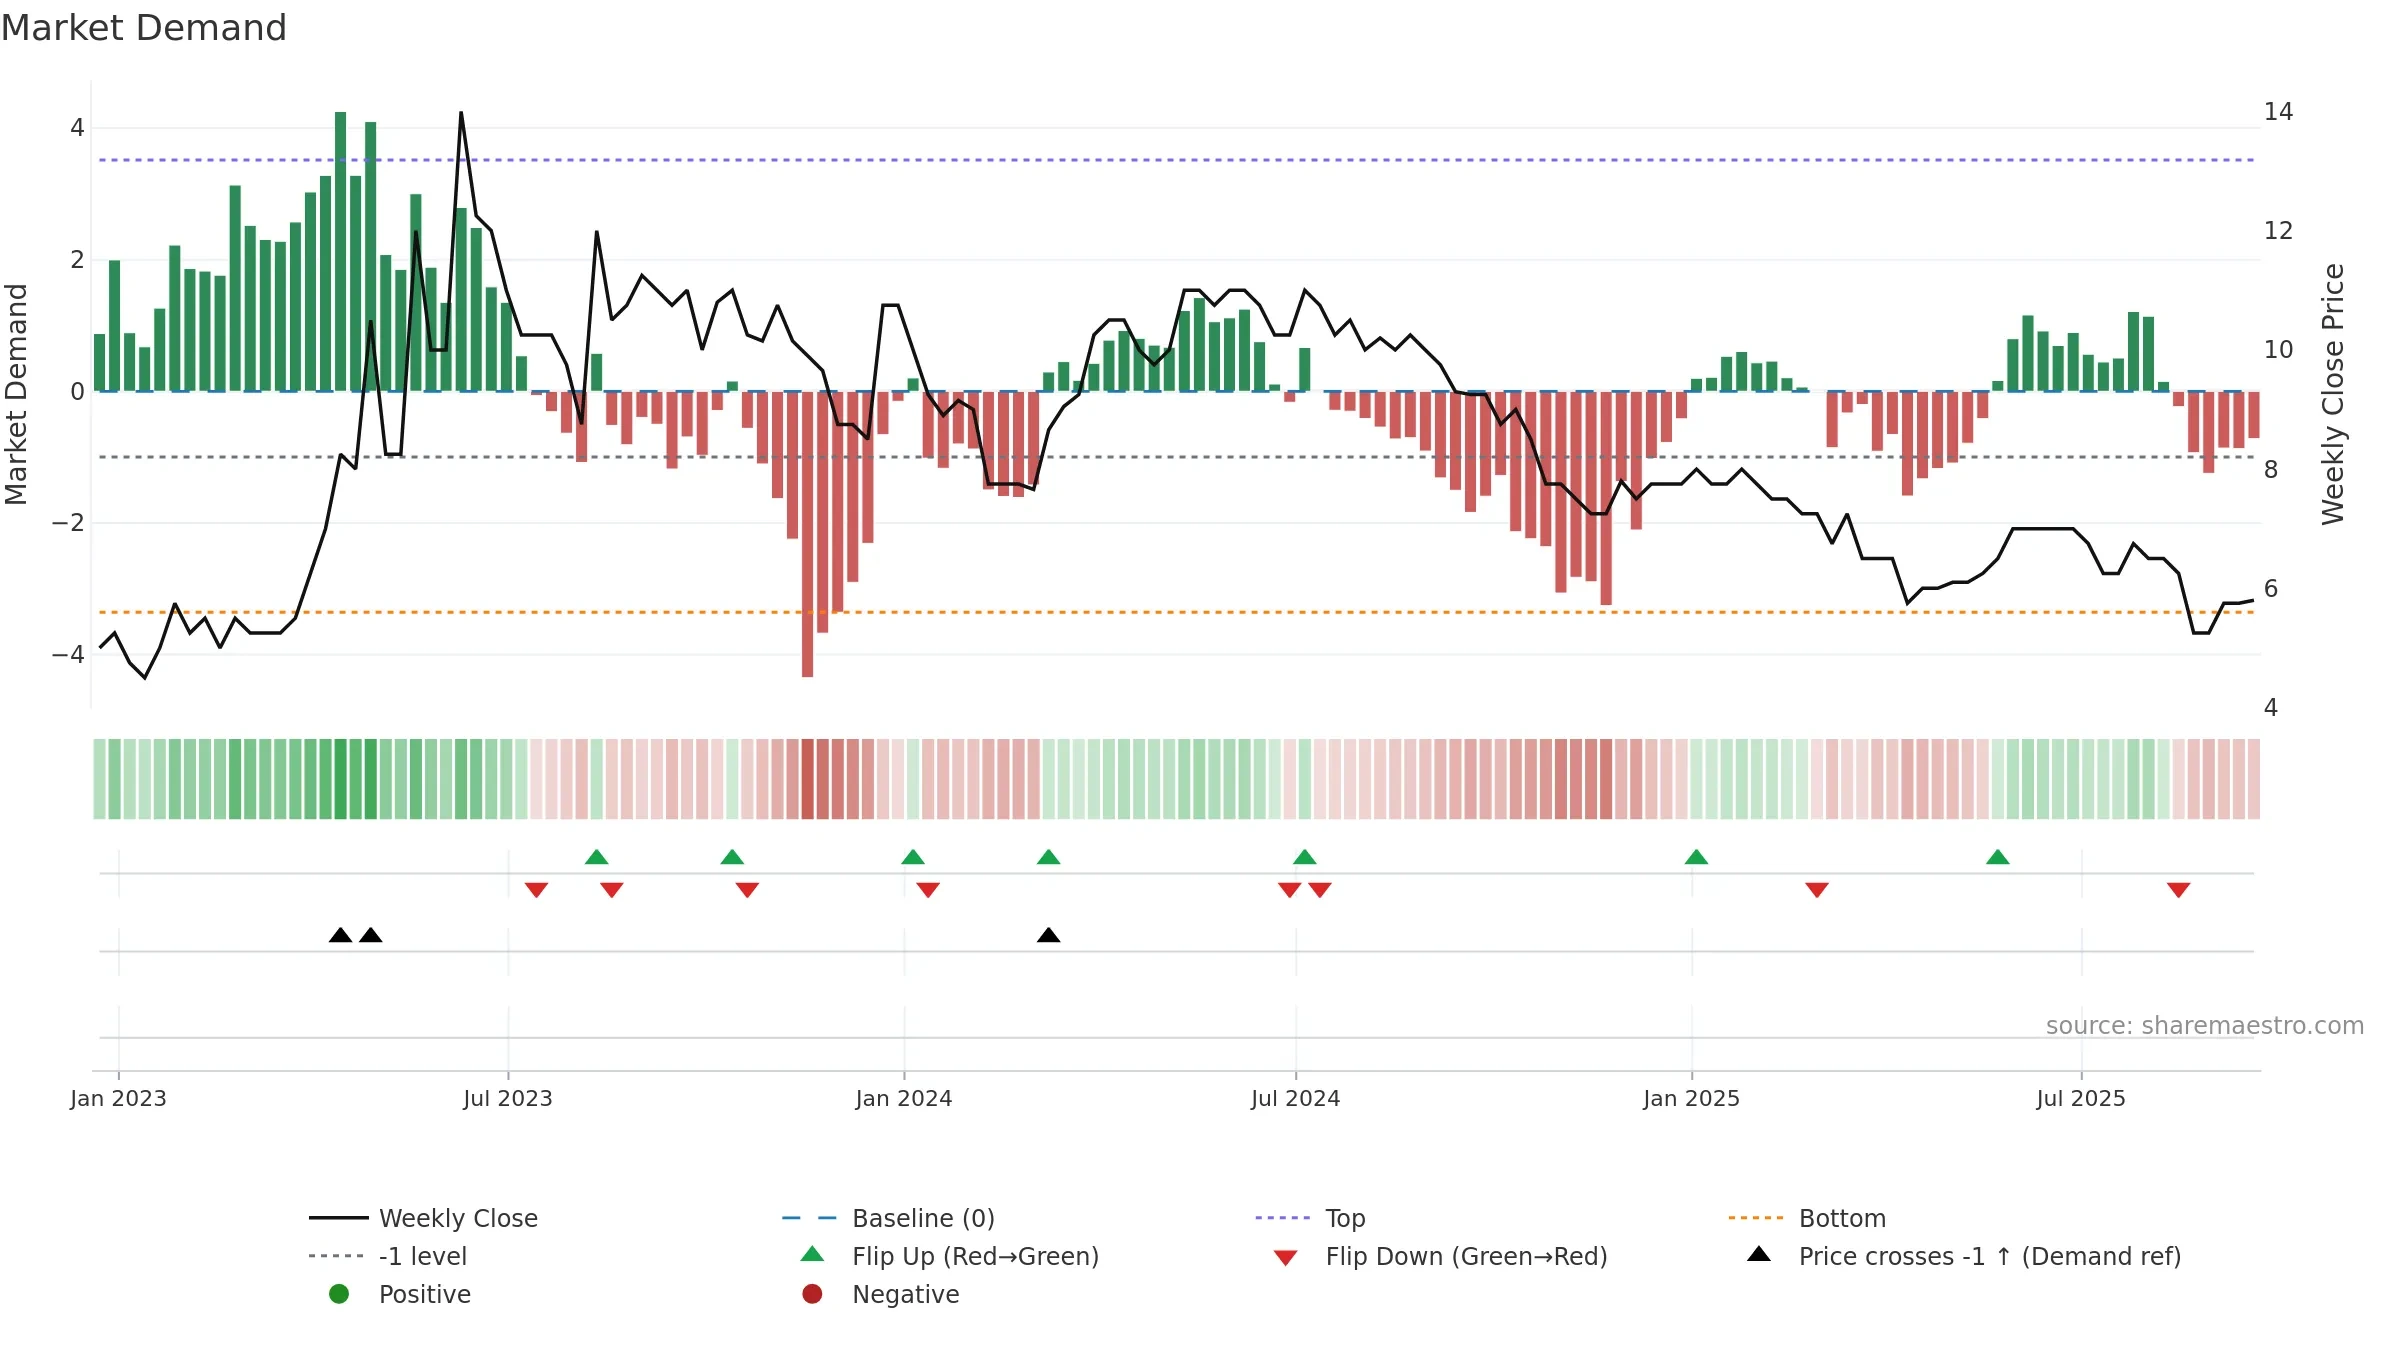The height and width of the screenshot is (1350, 2400).
Task: Click the Jan 2025 axis label
Action: coord(1692,1099)
